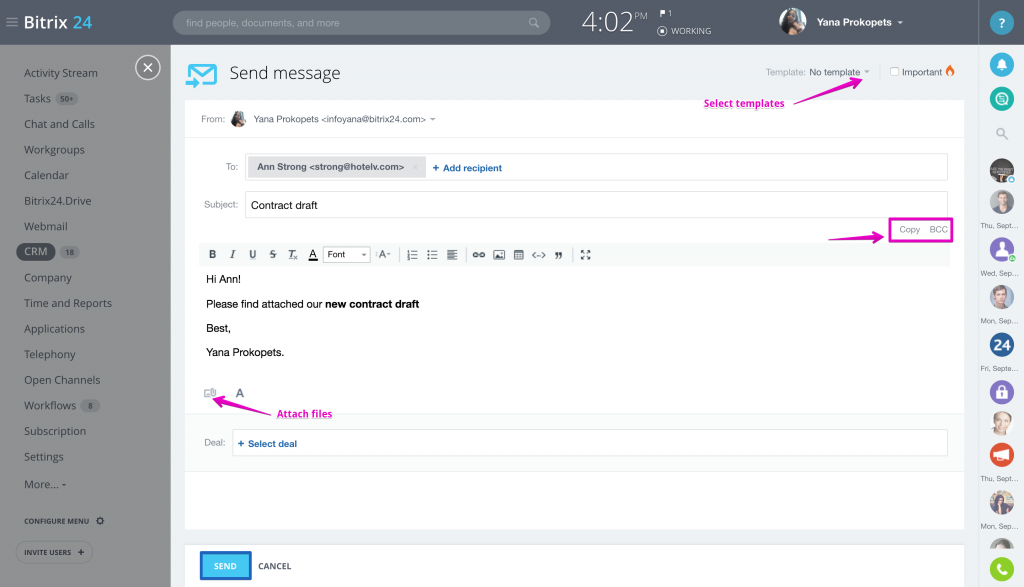Click CONFIGURE MENU gear
1024x587 pixels.
click(100, 521)
